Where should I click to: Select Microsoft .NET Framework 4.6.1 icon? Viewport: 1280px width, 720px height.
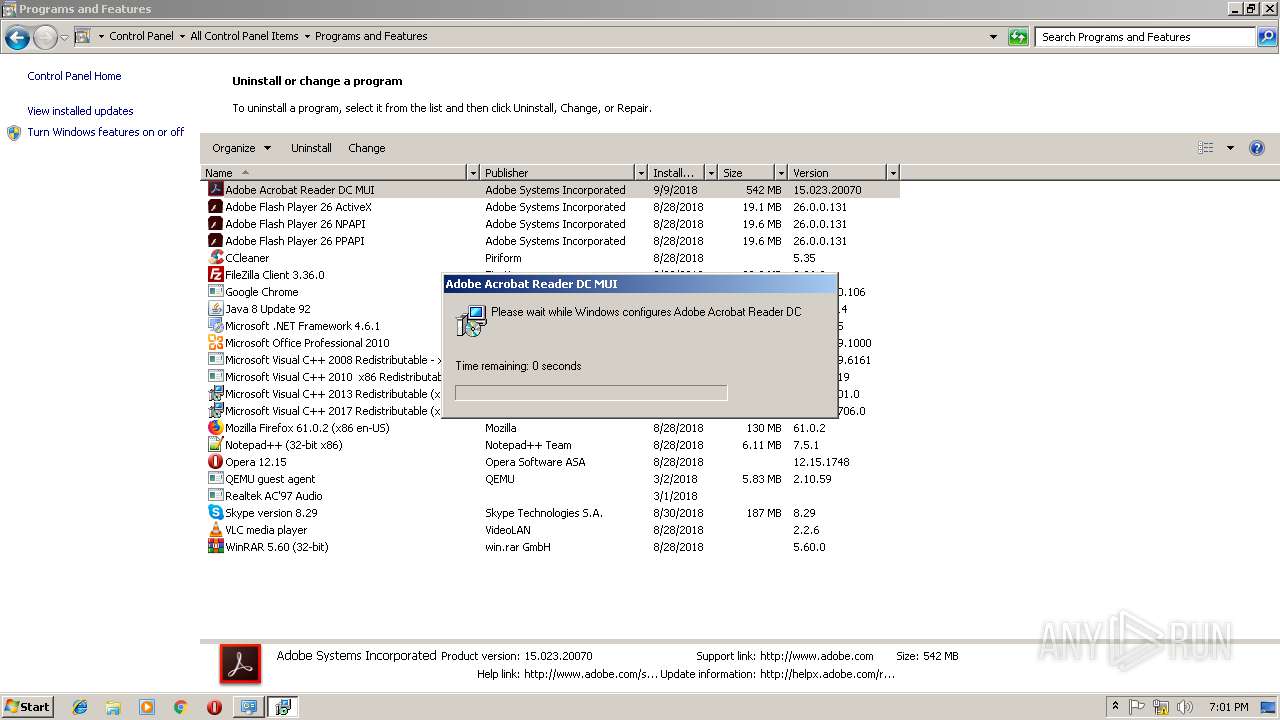[215, 326]
